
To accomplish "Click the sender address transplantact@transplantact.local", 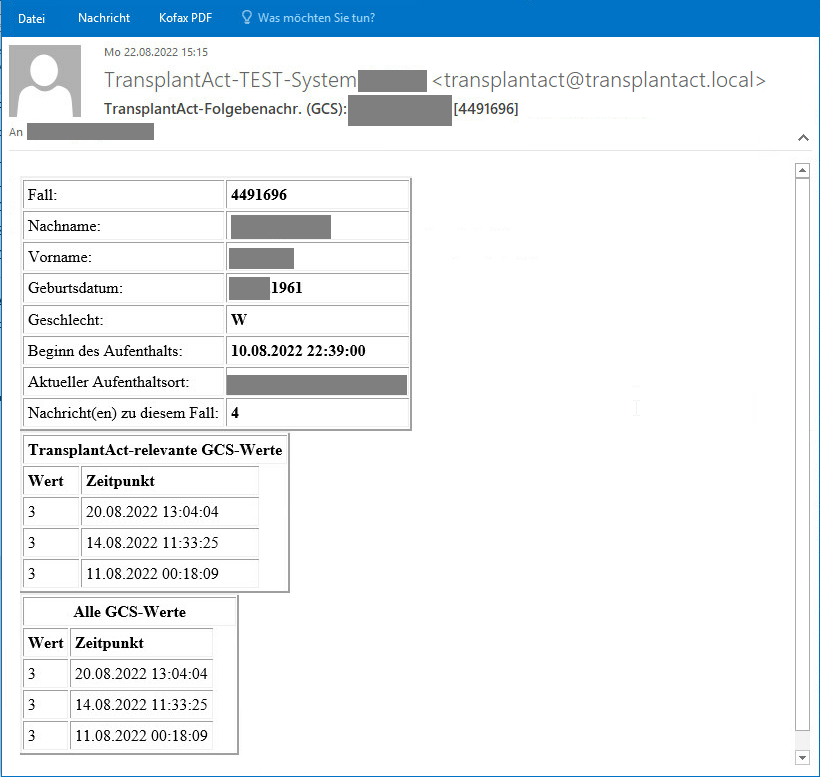I will [599, 80].
